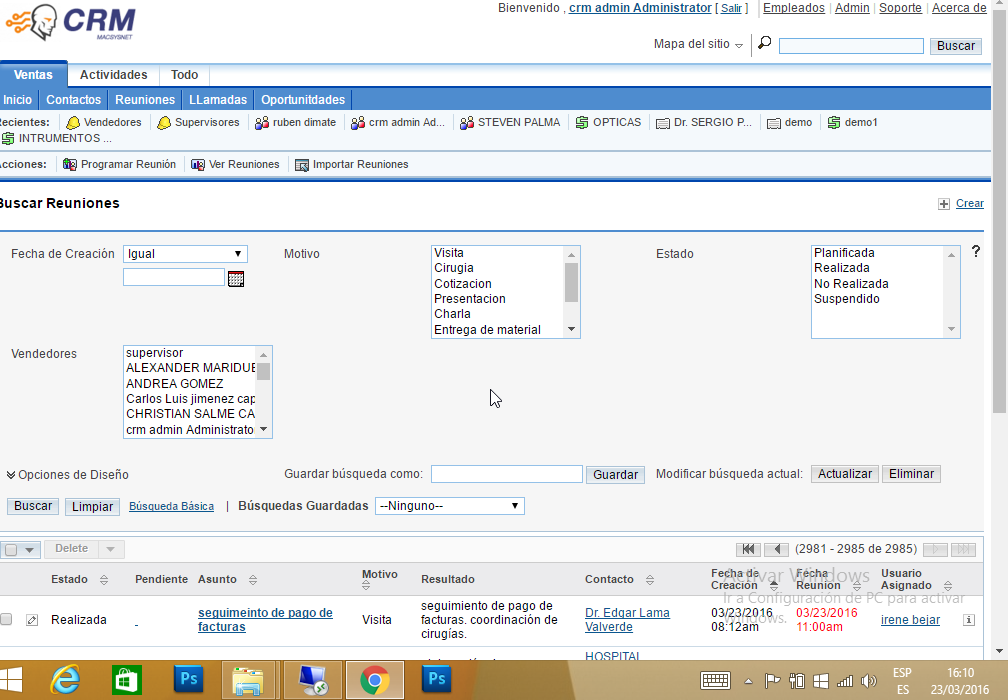The image size is (1008, 700).
Task: Click the edit pencil icon for first meeting
Action: coord(32,620)
